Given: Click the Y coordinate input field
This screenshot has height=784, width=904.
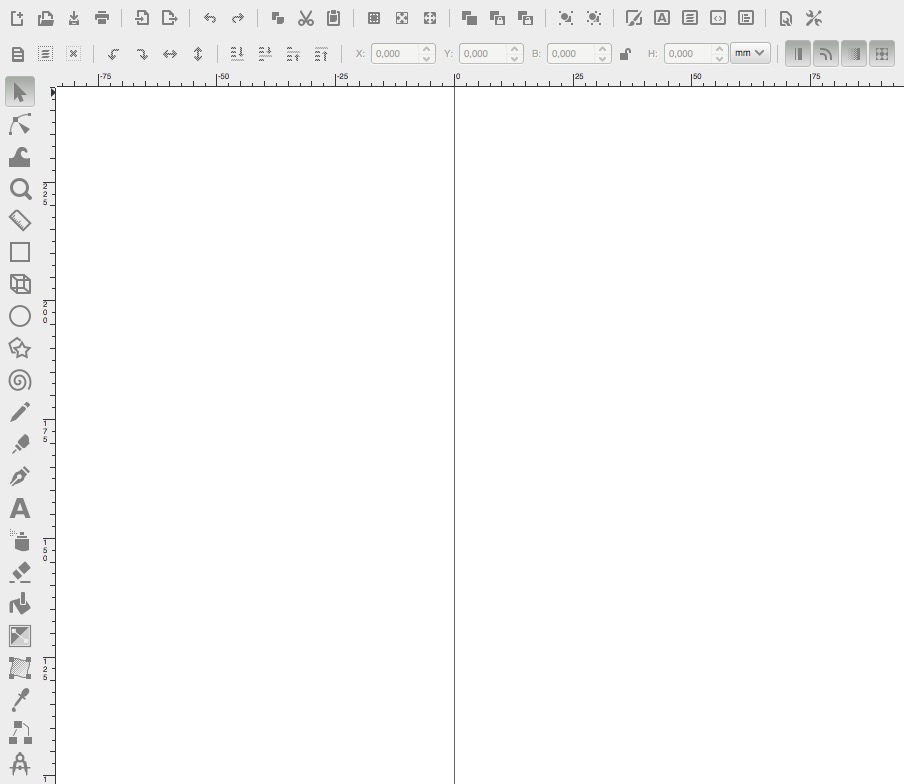Looking at the screenshot, I should pyautogui.click(x=482, y=54).
